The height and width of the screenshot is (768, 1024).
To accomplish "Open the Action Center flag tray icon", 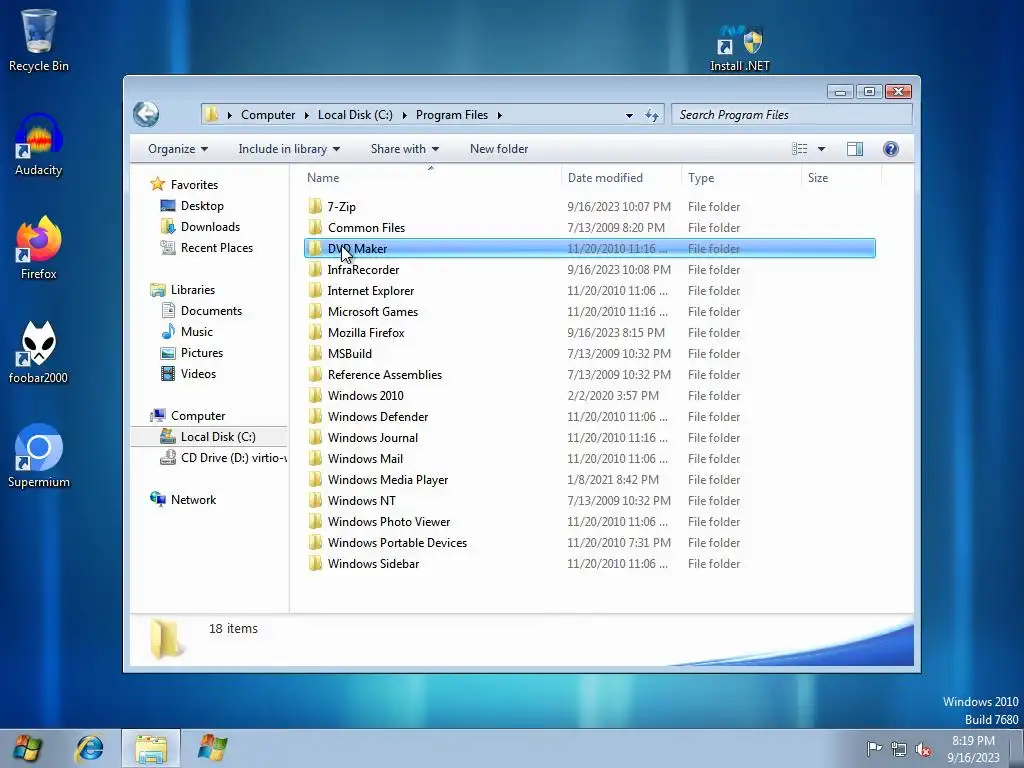I will pos(874,748).
